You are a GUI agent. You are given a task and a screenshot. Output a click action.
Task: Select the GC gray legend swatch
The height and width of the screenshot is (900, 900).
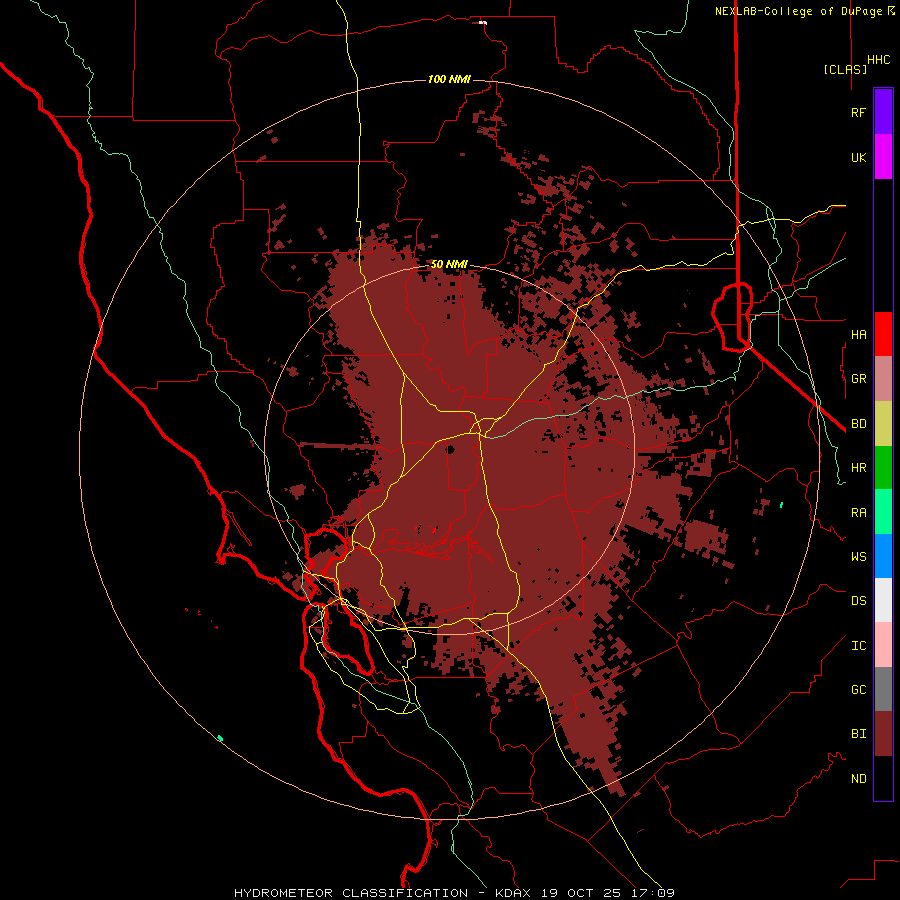(883, 689)
